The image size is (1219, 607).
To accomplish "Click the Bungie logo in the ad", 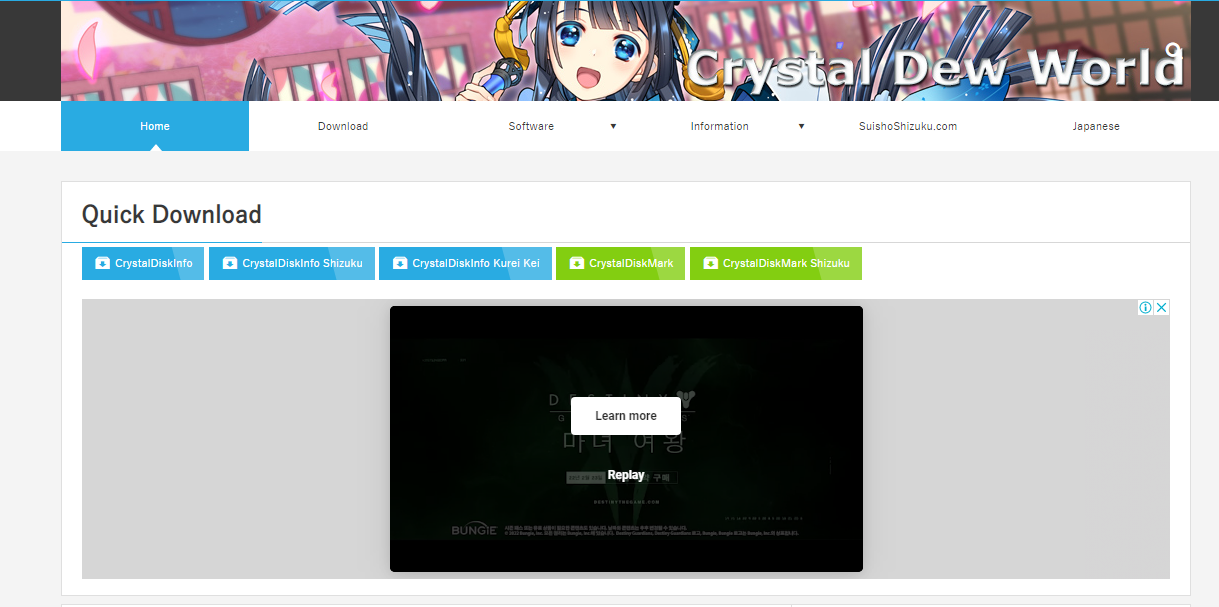I will [474, 530].
